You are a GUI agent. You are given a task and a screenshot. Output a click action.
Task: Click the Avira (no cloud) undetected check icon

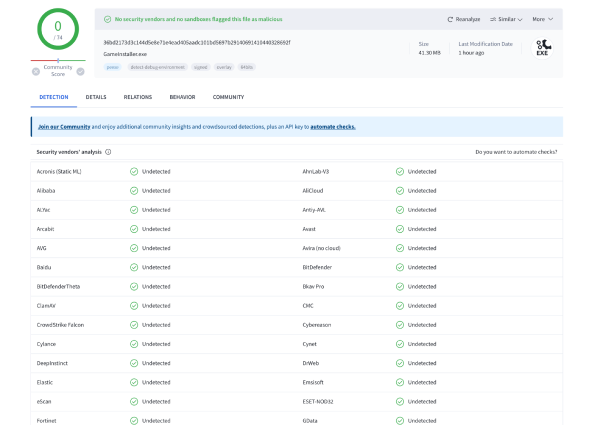pos(400,248)
